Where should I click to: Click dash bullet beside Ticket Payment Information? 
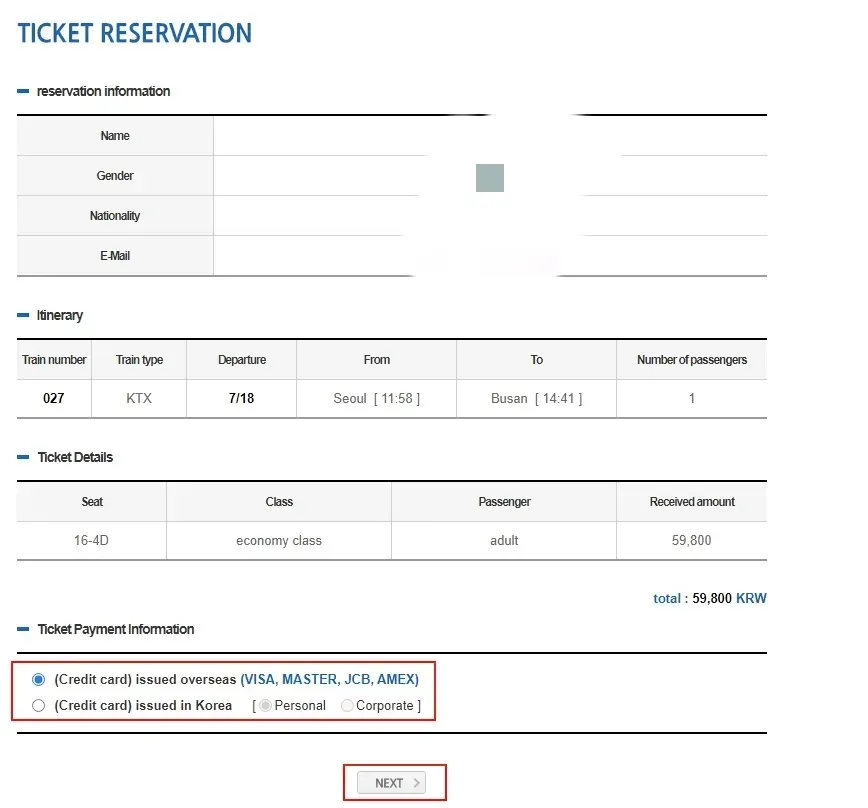point(23,629)
